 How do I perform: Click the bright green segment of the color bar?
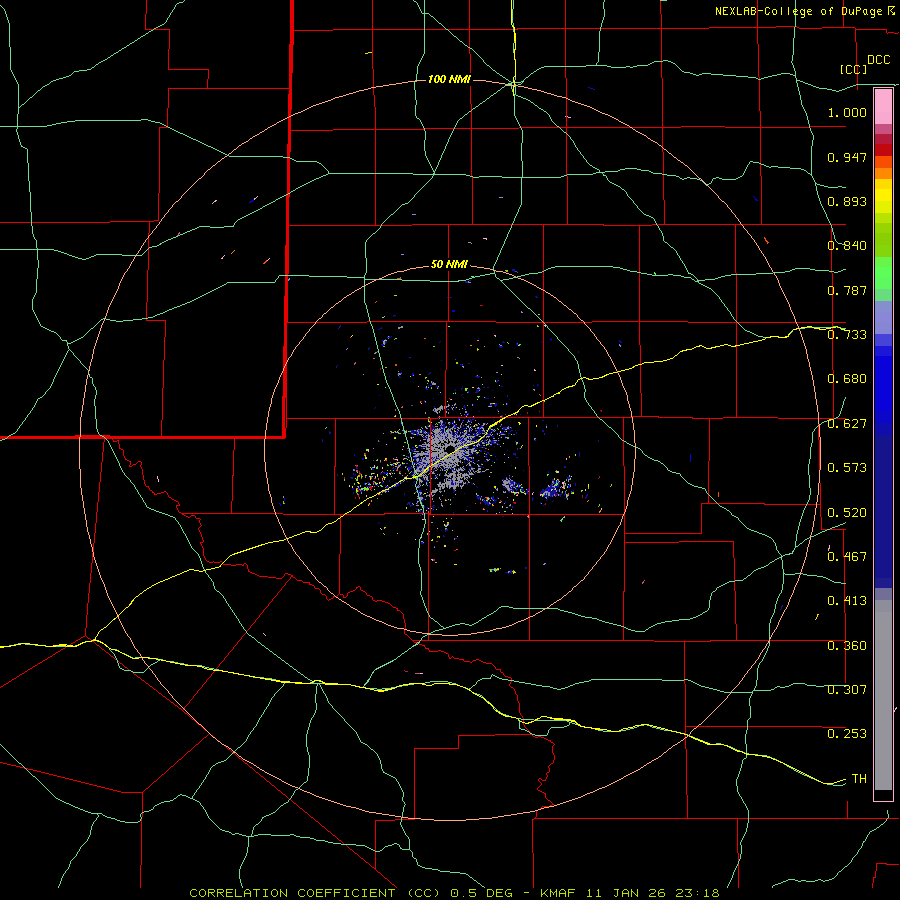point(883,273)
